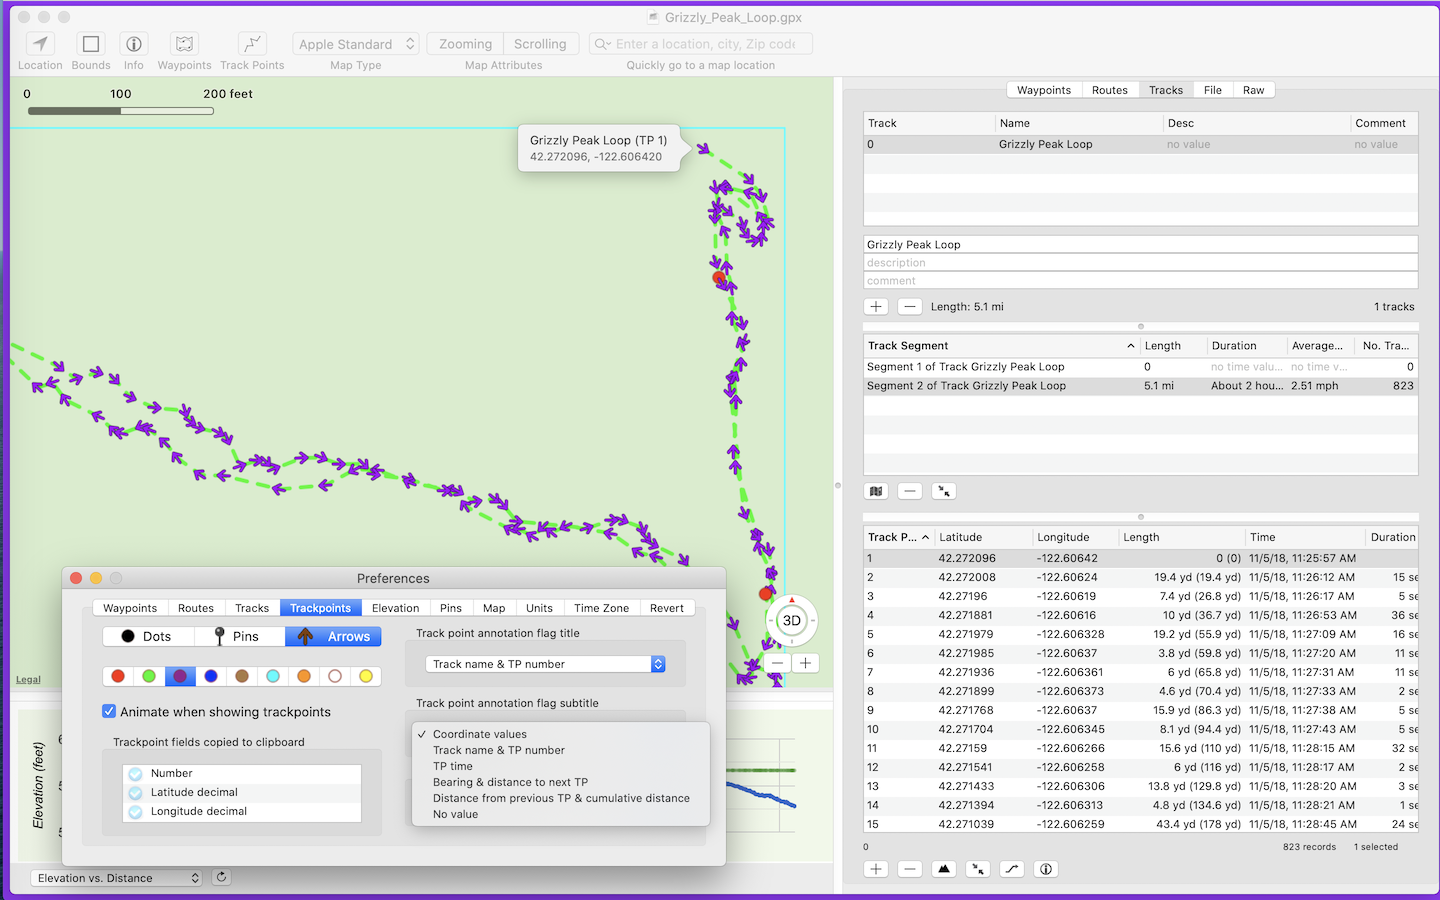This screenshot has height=900, width=1440.
Task: Select the Arrows trackpoint display style
Action: point(333,636)
